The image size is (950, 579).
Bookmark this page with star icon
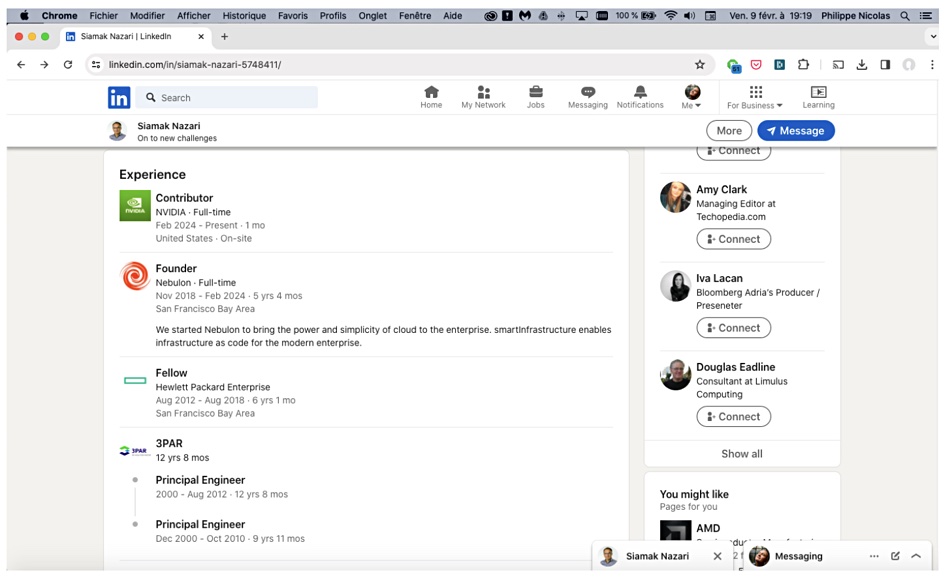coord(700,64)
